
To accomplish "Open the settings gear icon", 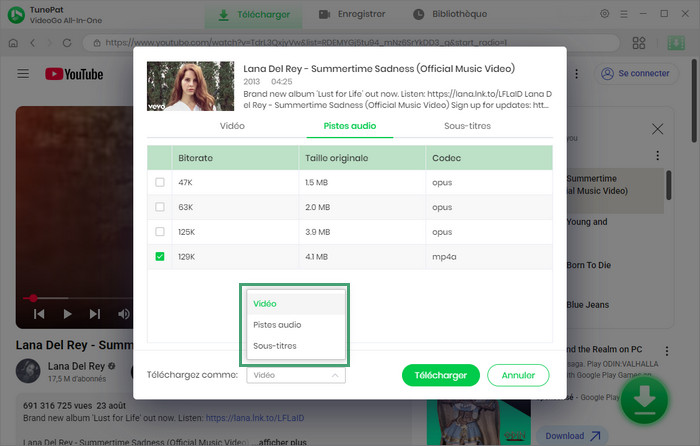I will pos(604,14).
